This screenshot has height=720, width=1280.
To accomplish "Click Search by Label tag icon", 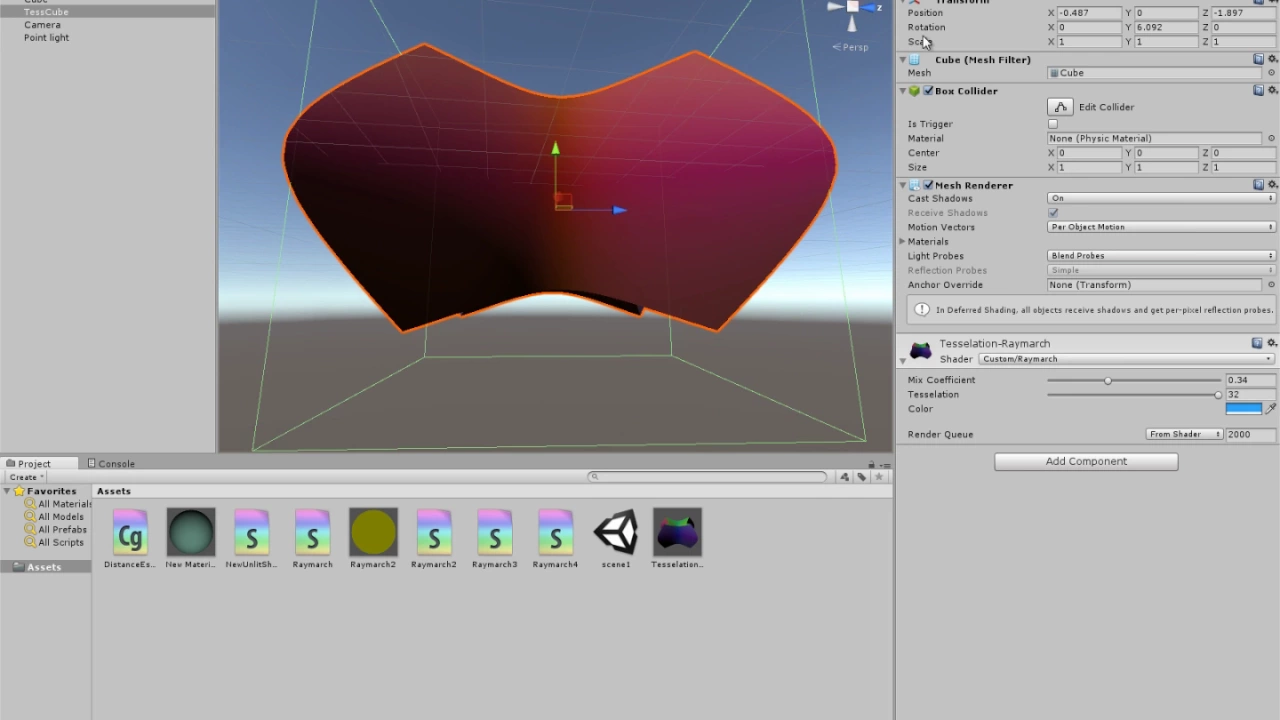I will 862,477.
